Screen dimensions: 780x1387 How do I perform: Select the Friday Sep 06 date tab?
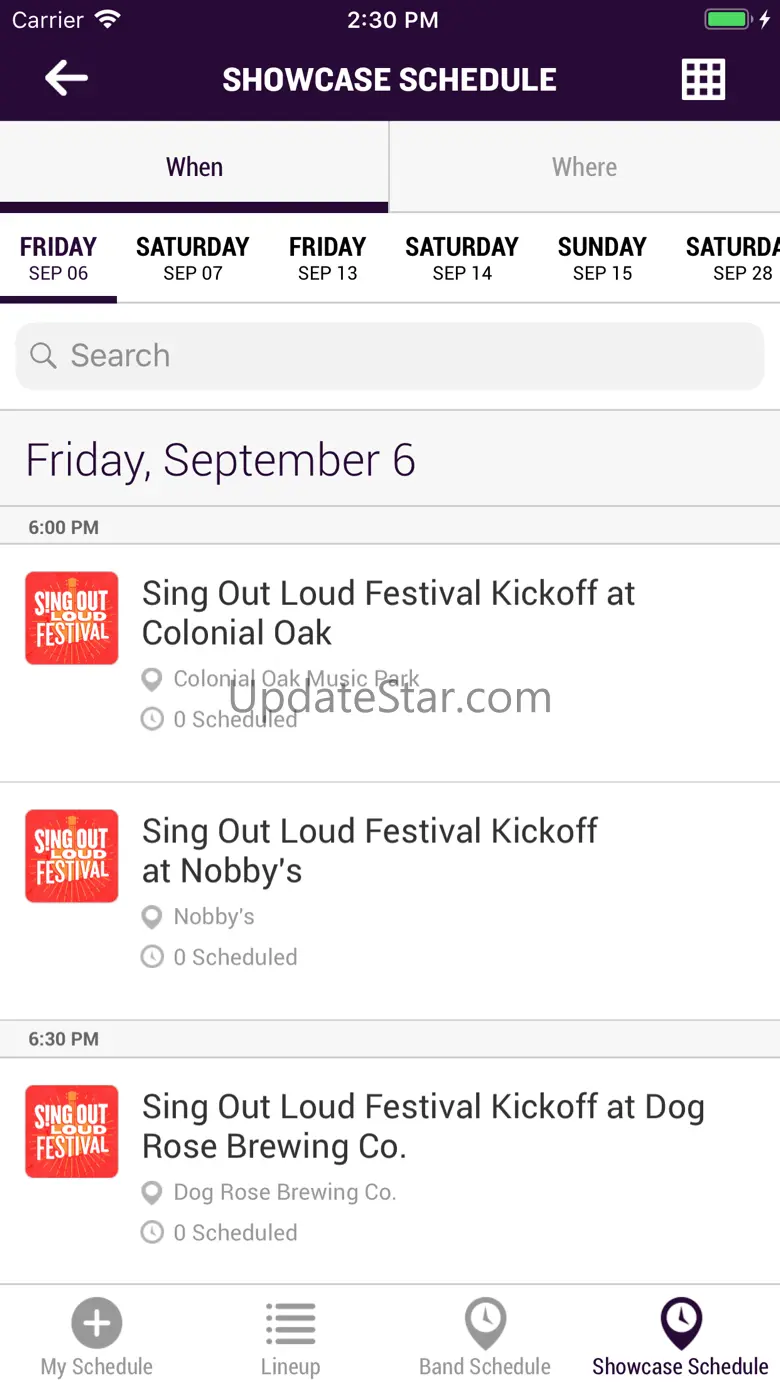point(58,259)
